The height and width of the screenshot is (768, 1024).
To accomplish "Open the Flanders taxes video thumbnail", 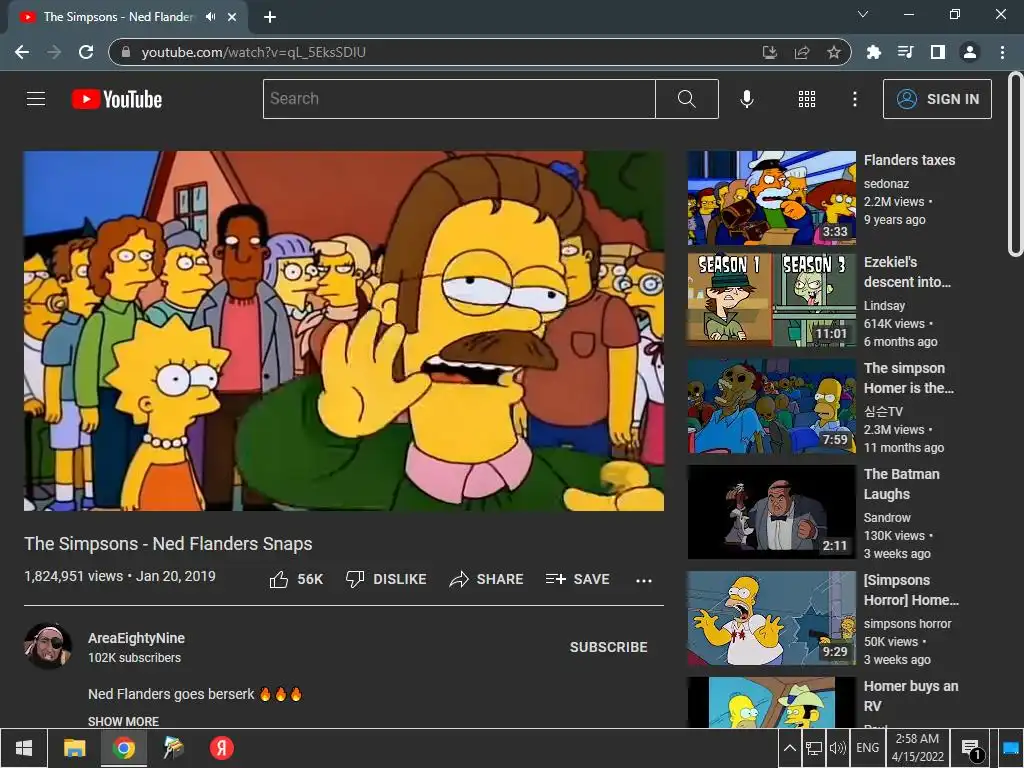I will tap(771, 198).
